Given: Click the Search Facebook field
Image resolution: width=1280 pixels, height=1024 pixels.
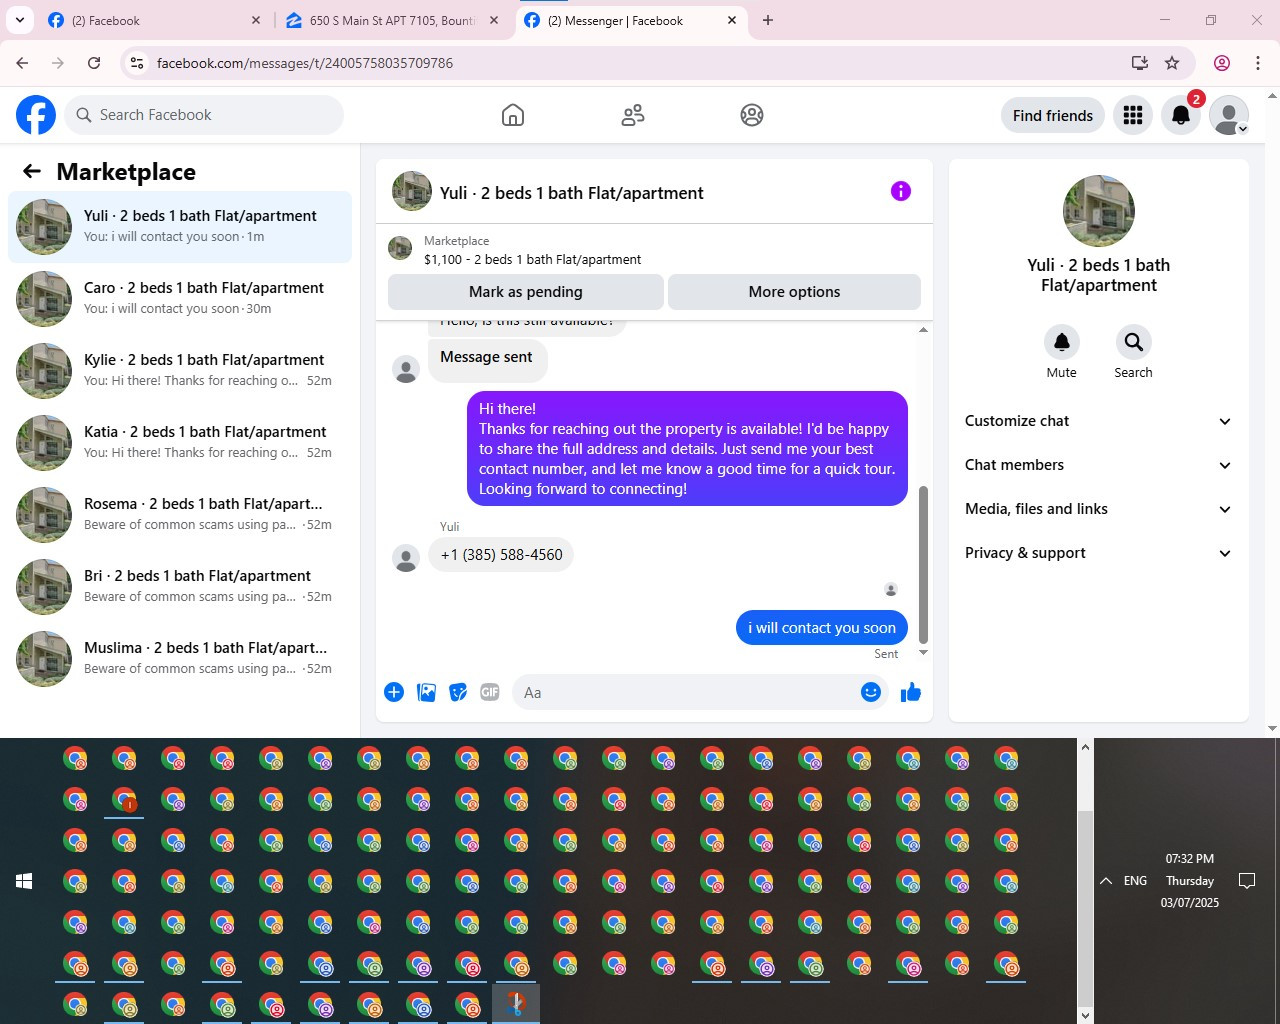Looking at the screenshot, I should coord(205,115).
